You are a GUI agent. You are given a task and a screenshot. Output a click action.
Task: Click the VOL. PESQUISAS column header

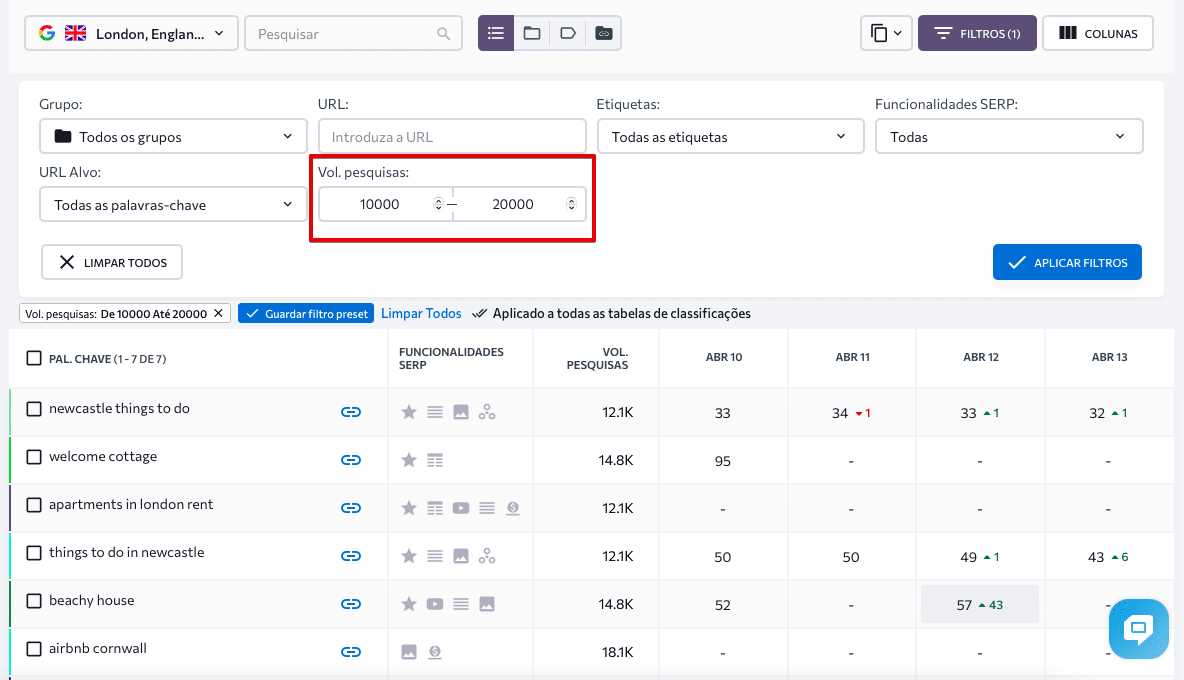(x=597, y=358)
